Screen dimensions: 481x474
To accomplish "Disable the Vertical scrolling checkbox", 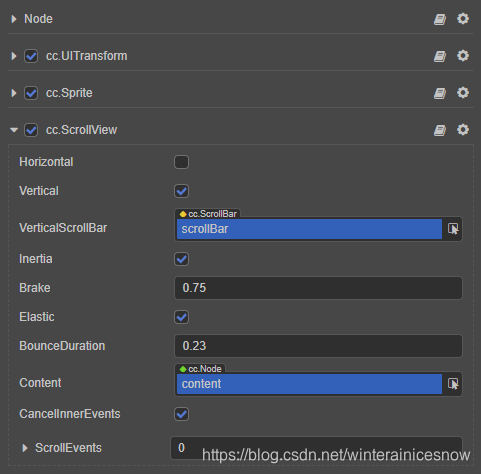I will (x=181, y=191).
